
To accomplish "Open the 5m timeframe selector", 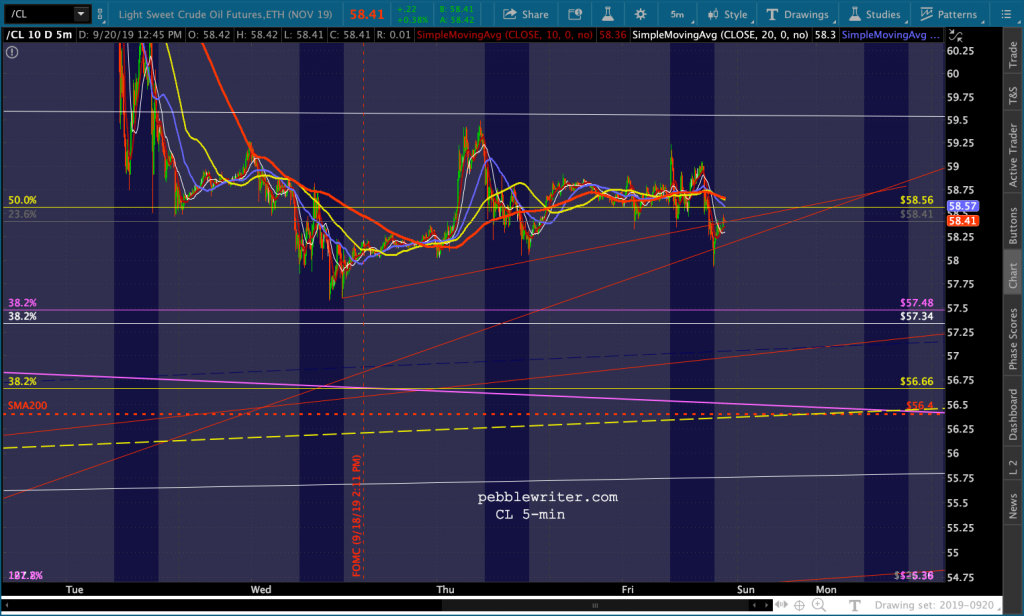I will 679,14.
